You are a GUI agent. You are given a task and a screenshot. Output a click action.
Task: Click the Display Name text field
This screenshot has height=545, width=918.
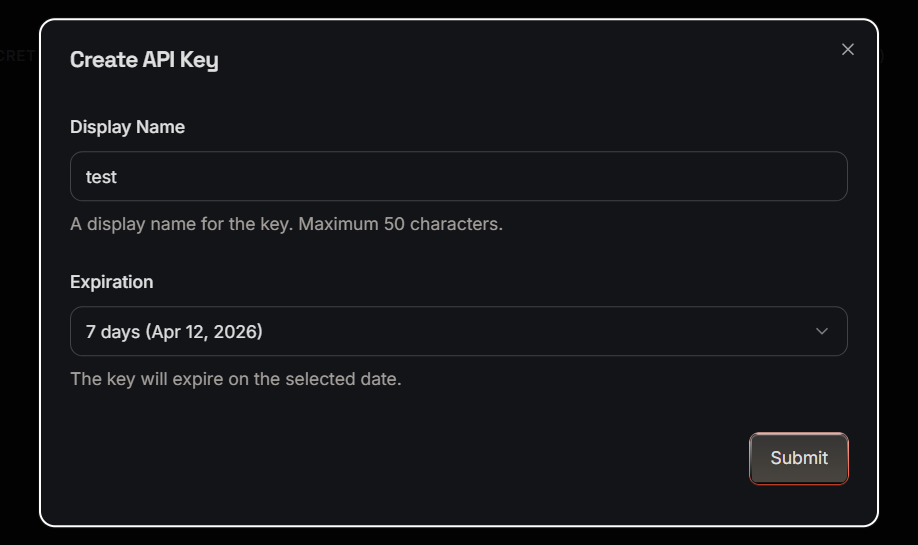tap(458, 176)
